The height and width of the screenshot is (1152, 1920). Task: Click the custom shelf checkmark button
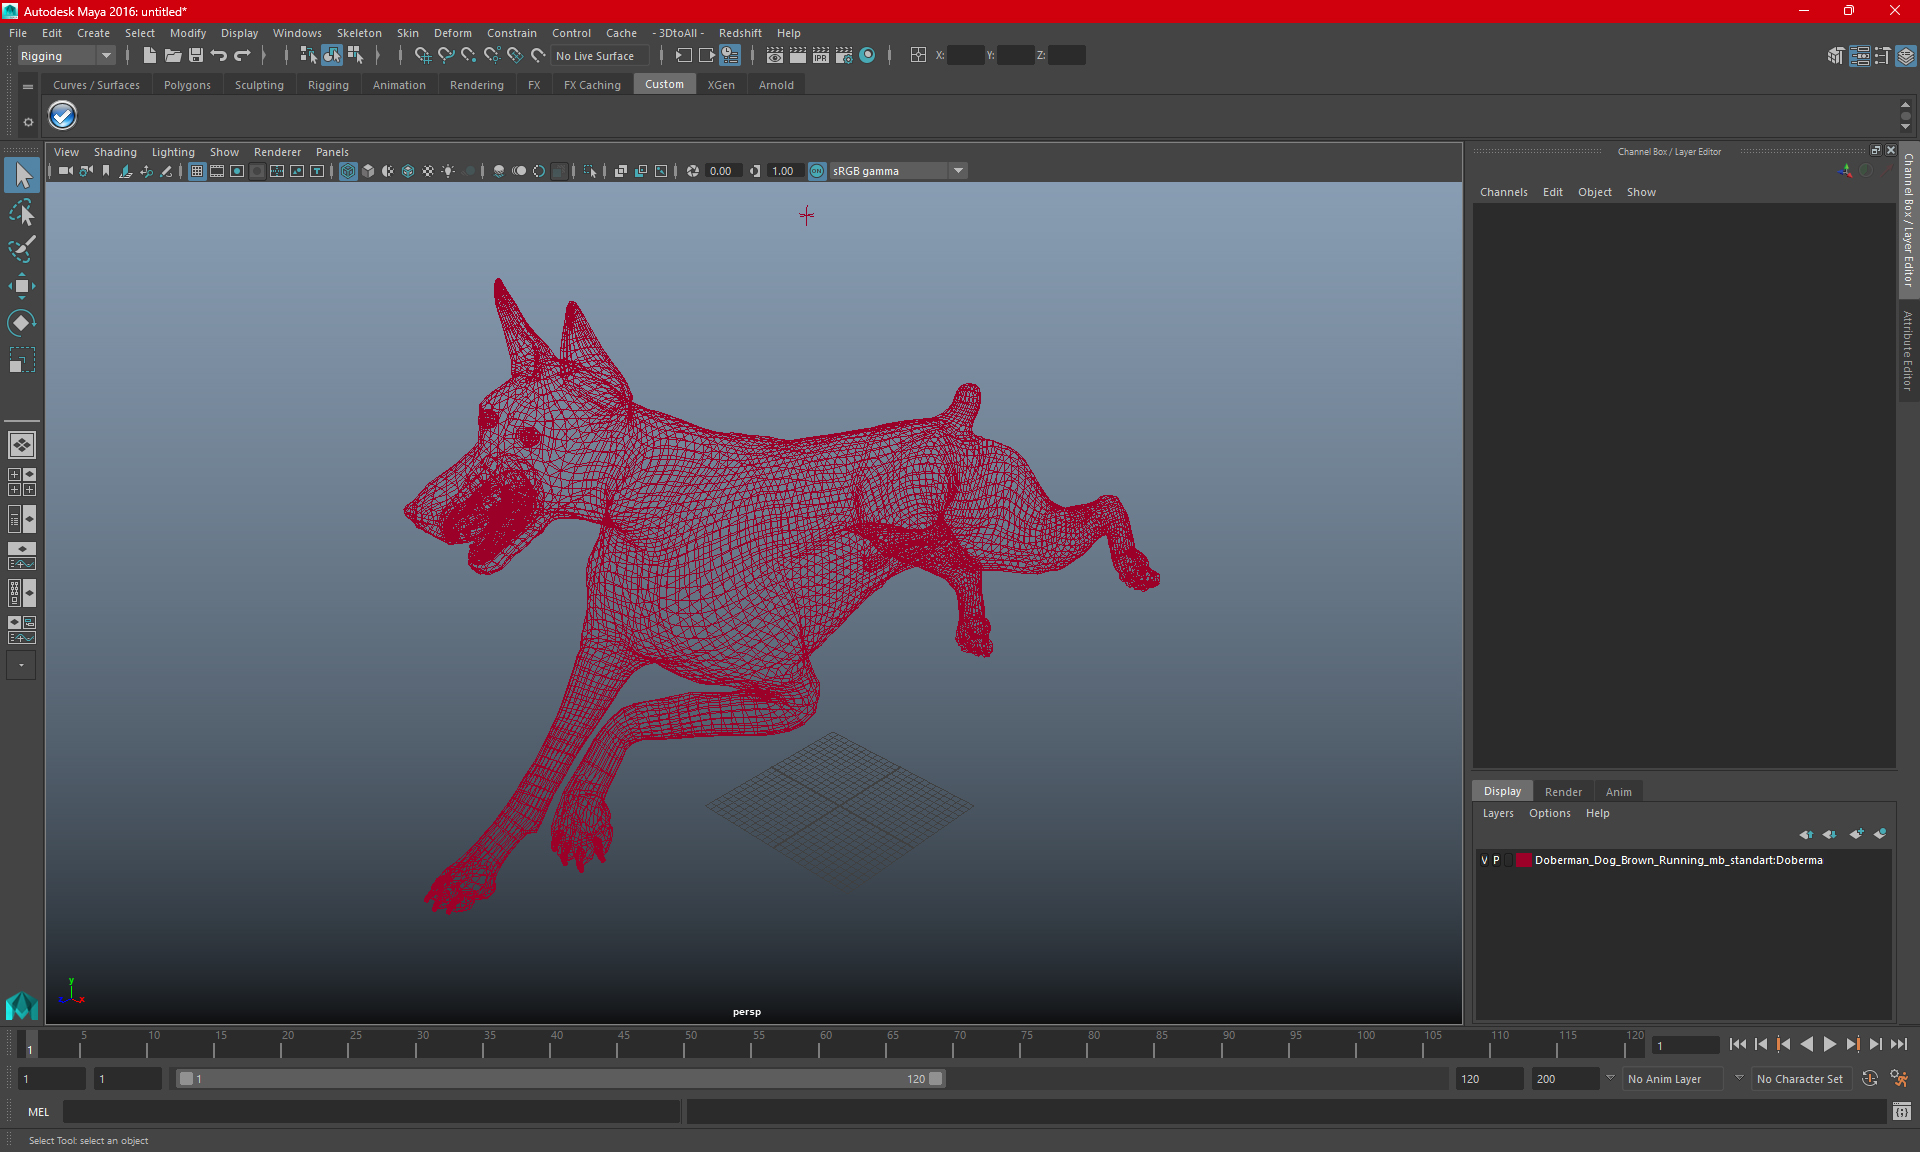click(62, 116)
